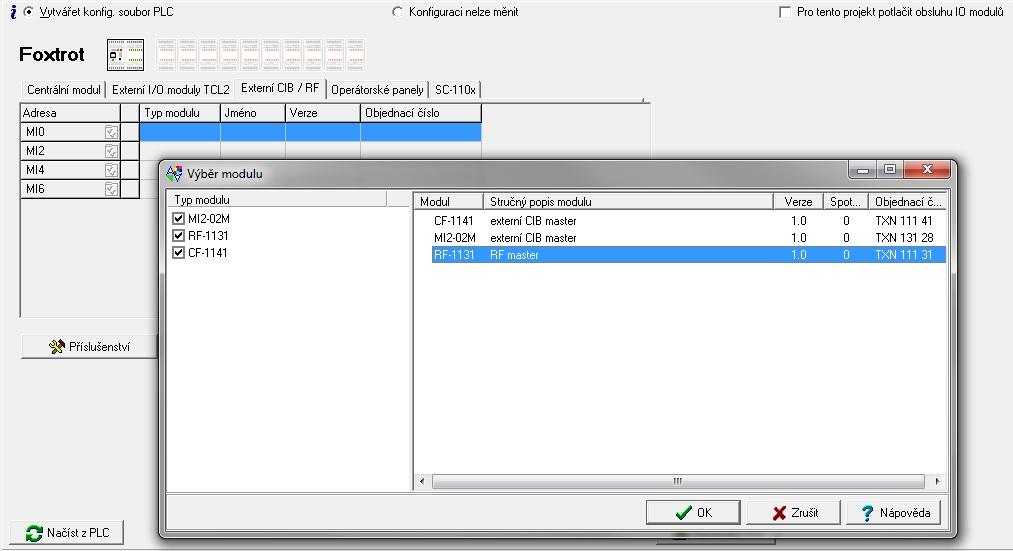This screenshot has height=551, width=1013.
Task: Open the Operátorské panely tab
Action: pos(377,90)
